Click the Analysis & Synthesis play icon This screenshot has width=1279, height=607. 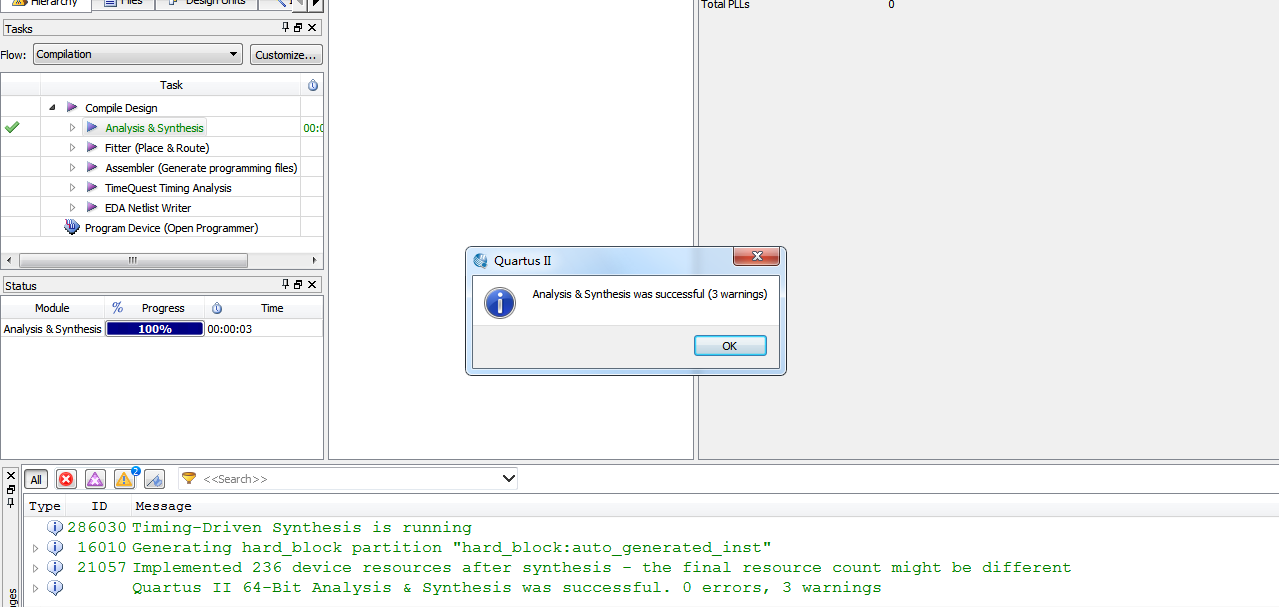point(92,127)
